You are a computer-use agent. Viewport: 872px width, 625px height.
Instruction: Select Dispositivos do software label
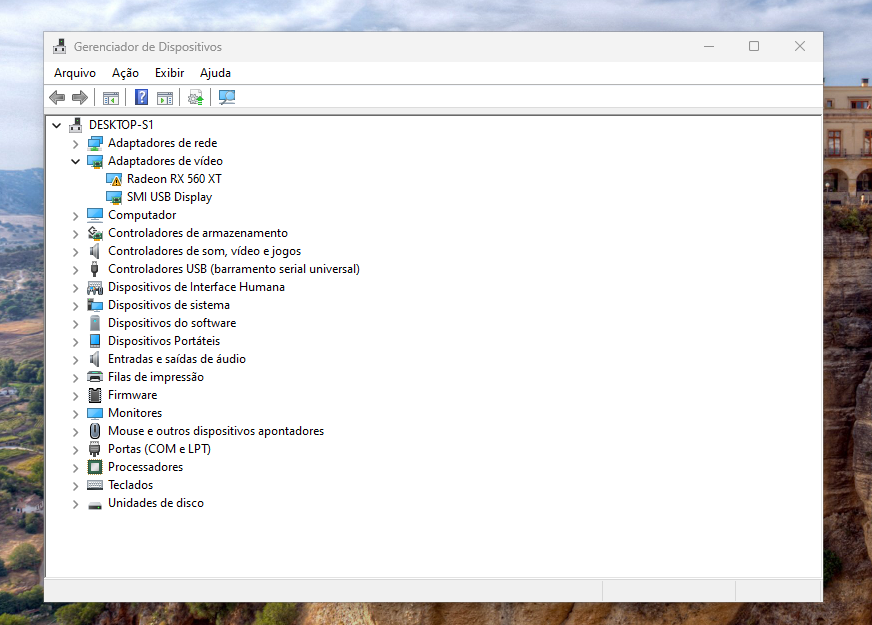172,323
